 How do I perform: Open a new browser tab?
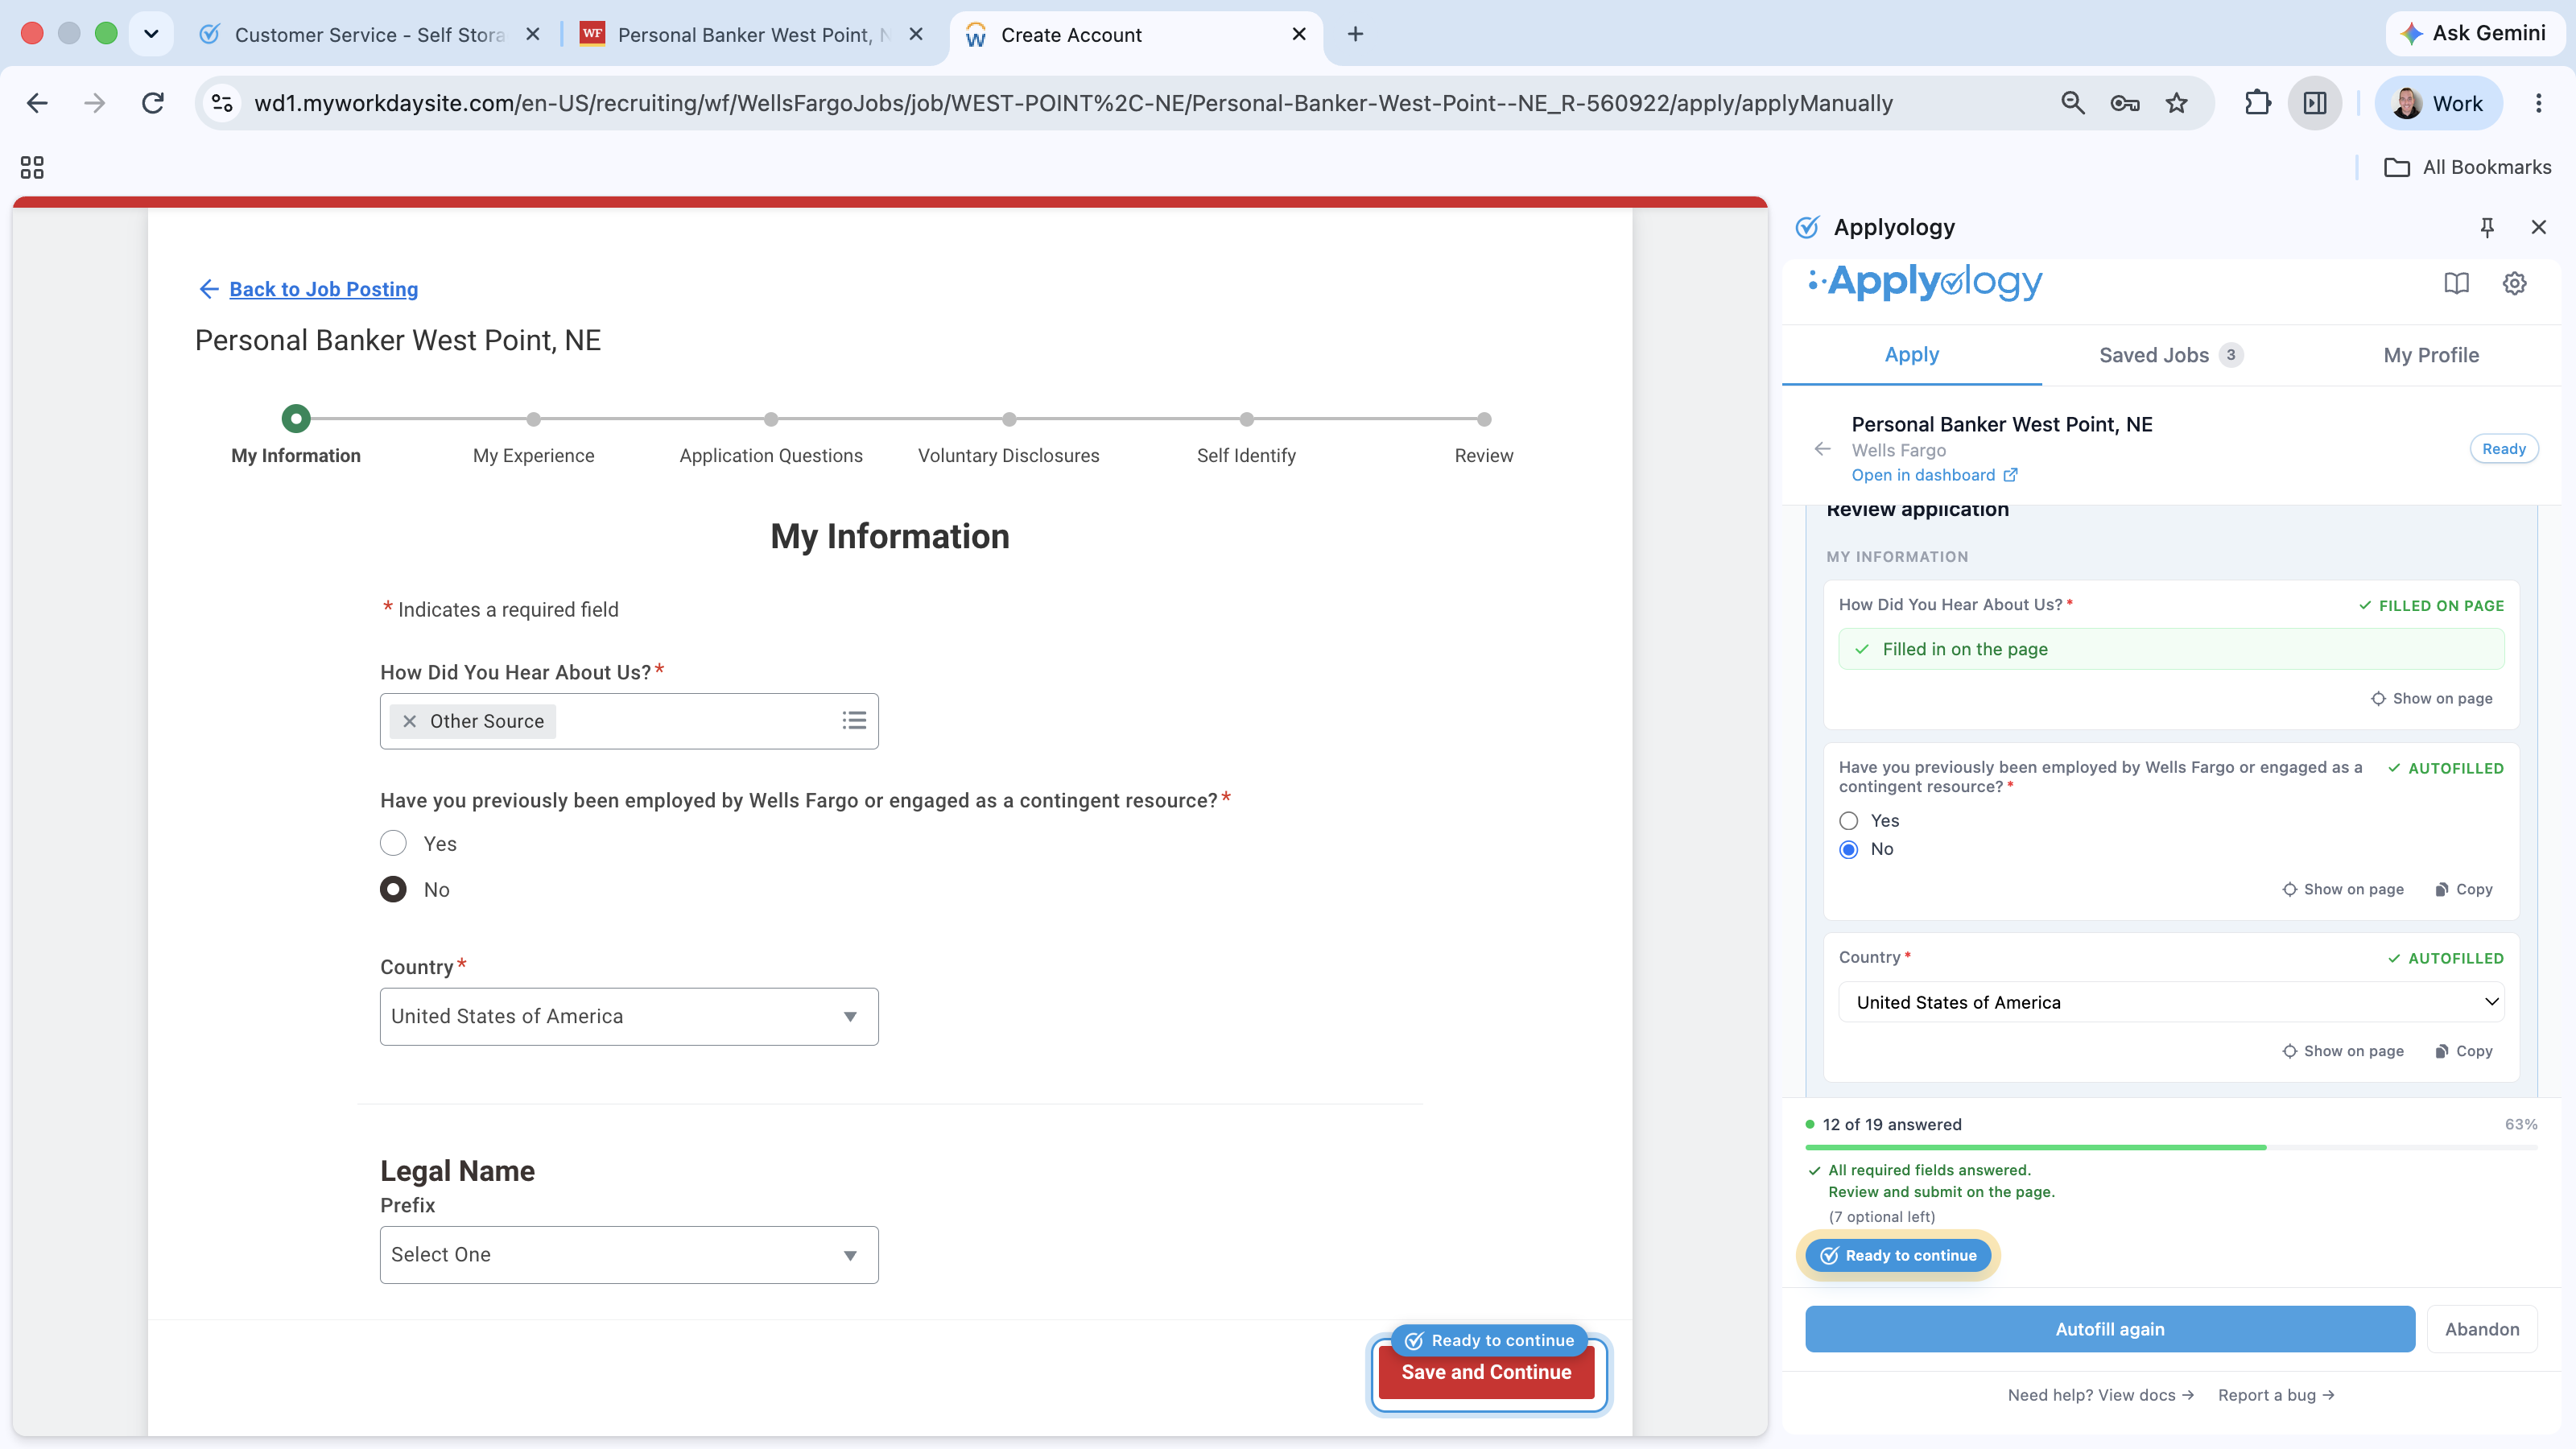click(x=1355, y=34)
